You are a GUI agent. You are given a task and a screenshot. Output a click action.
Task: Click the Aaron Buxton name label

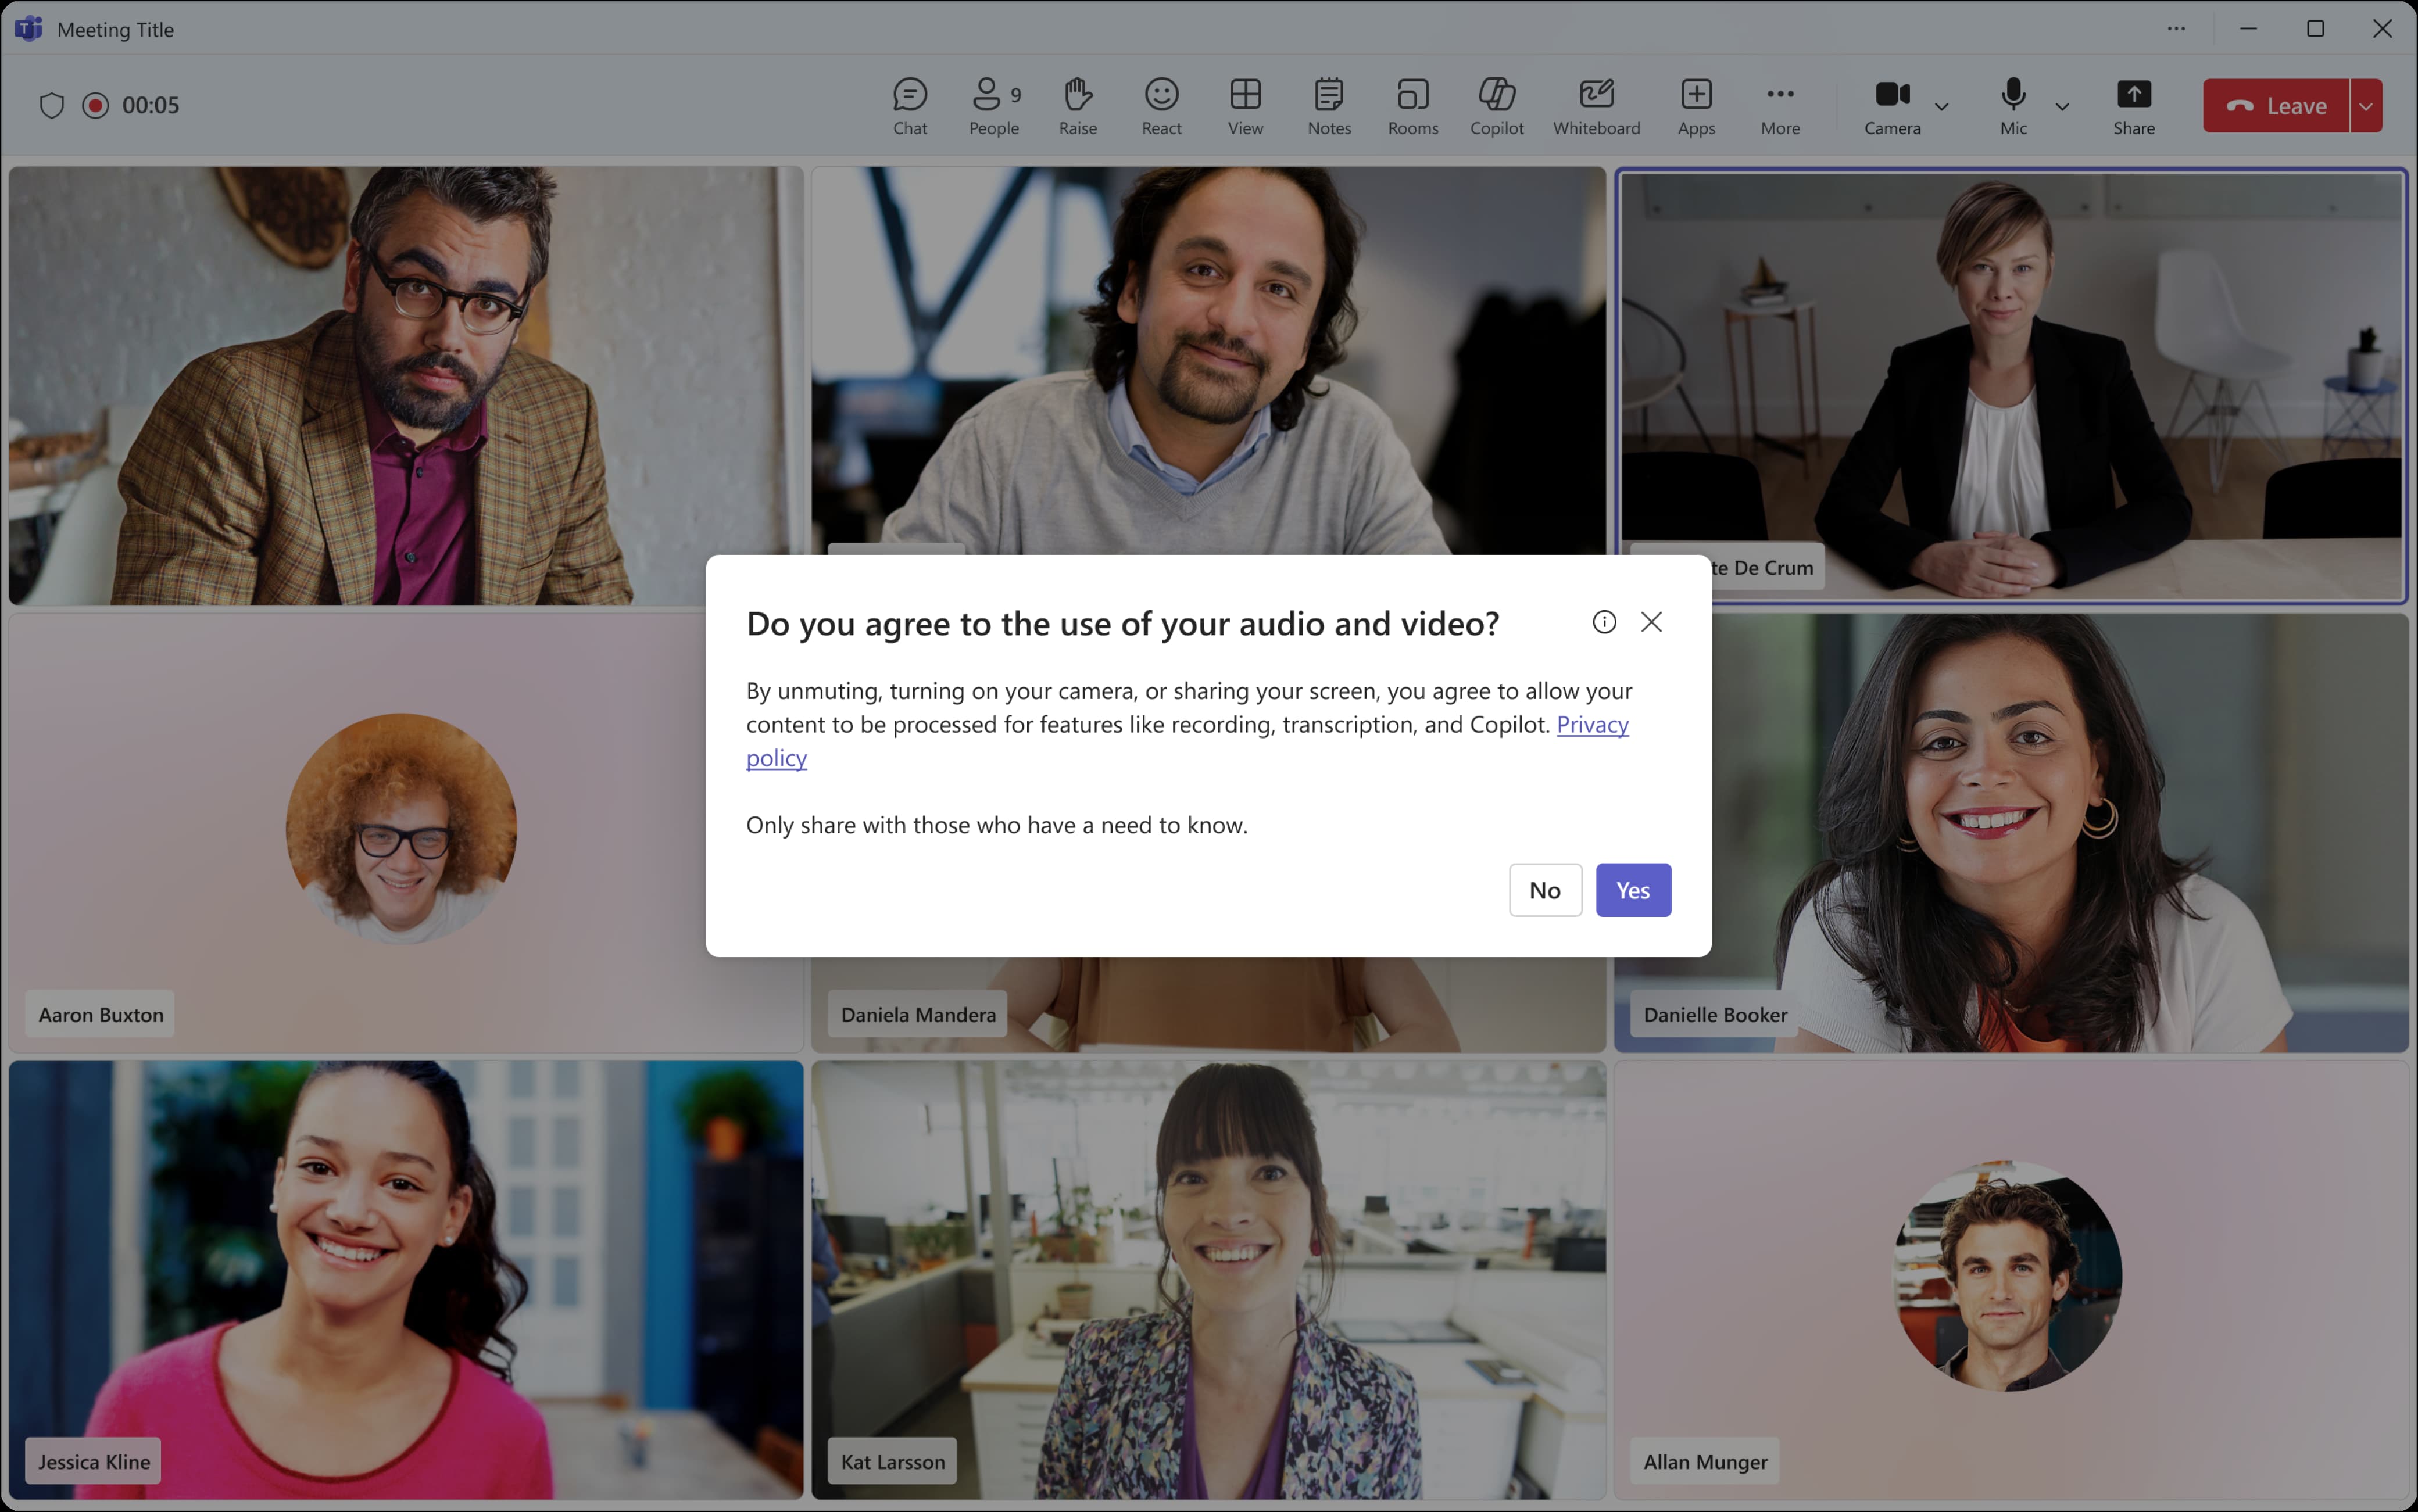pos(100,1014)
